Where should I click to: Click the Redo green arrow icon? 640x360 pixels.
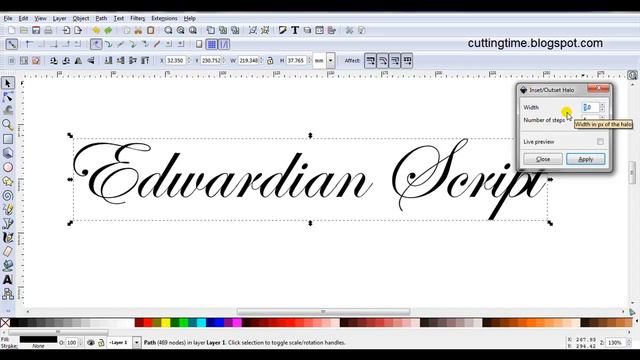(109, 30)
